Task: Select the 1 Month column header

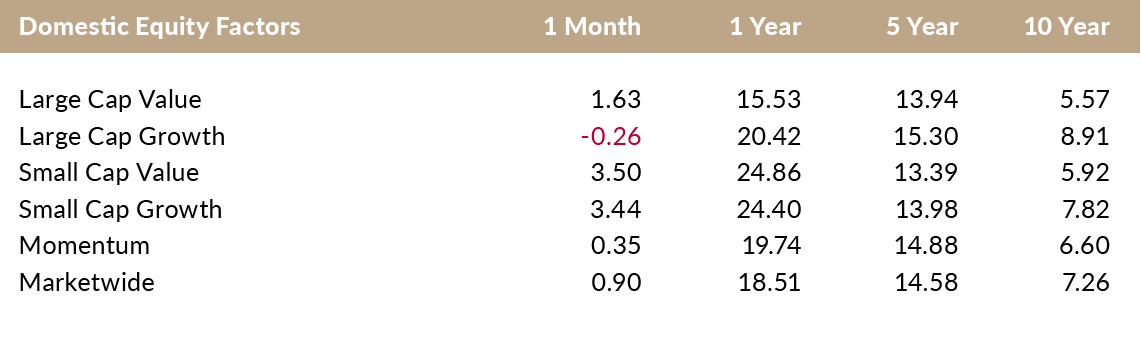Action: pyautogui.click(x=592, y=27)
